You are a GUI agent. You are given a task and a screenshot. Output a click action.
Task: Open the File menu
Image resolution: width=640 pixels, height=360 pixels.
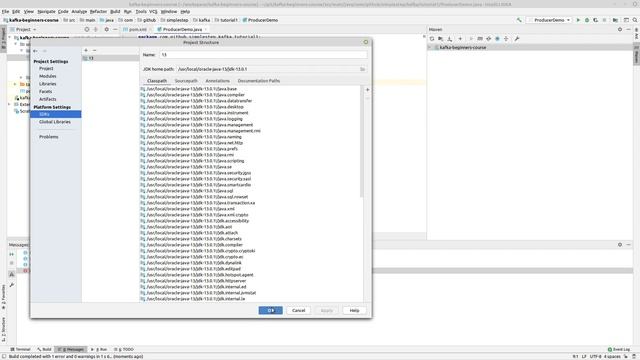coord(5,11)
